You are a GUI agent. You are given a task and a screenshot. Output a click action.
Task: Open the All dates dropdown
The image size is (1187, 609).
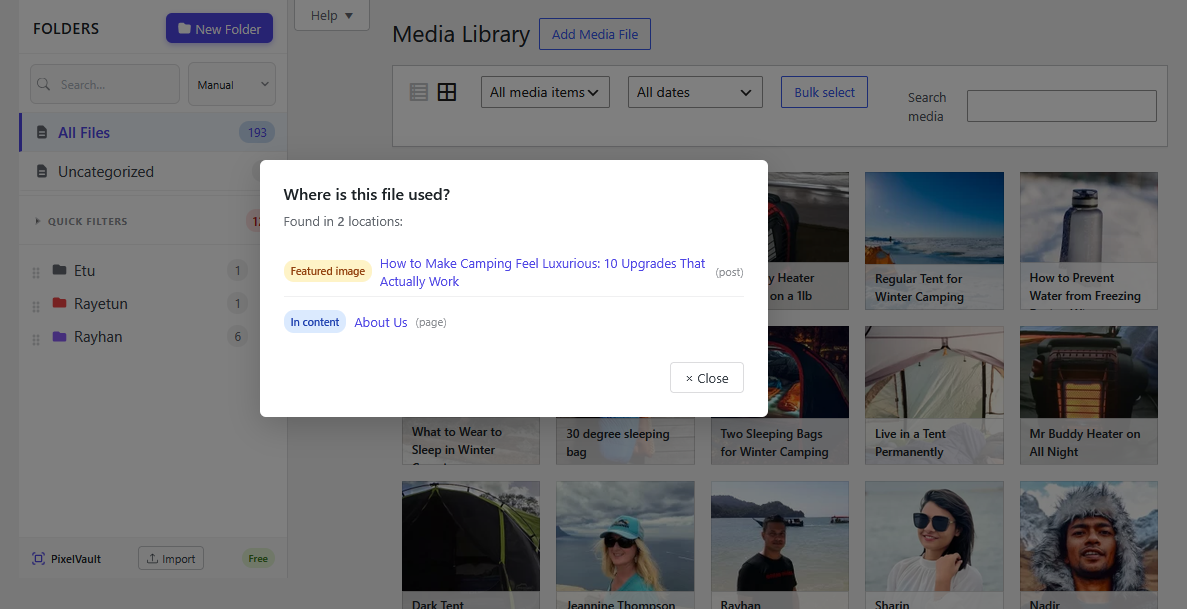[x=695, y=92]
